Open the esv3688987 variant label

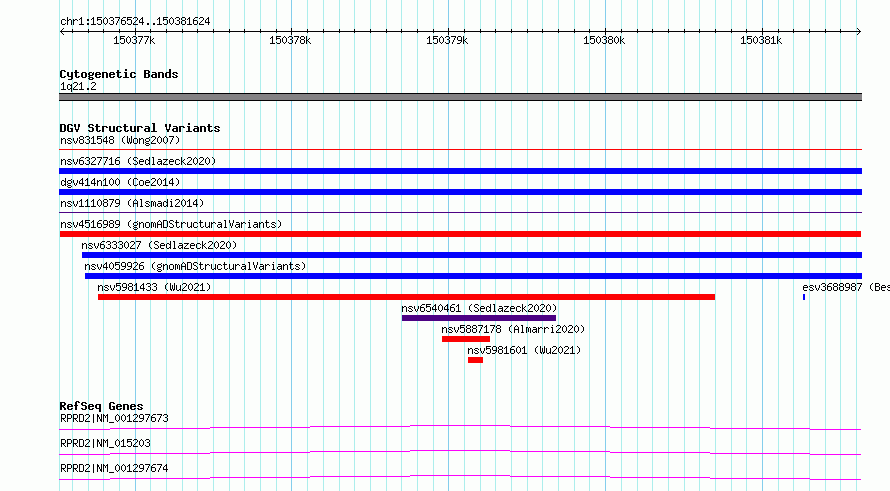(846, 287)
